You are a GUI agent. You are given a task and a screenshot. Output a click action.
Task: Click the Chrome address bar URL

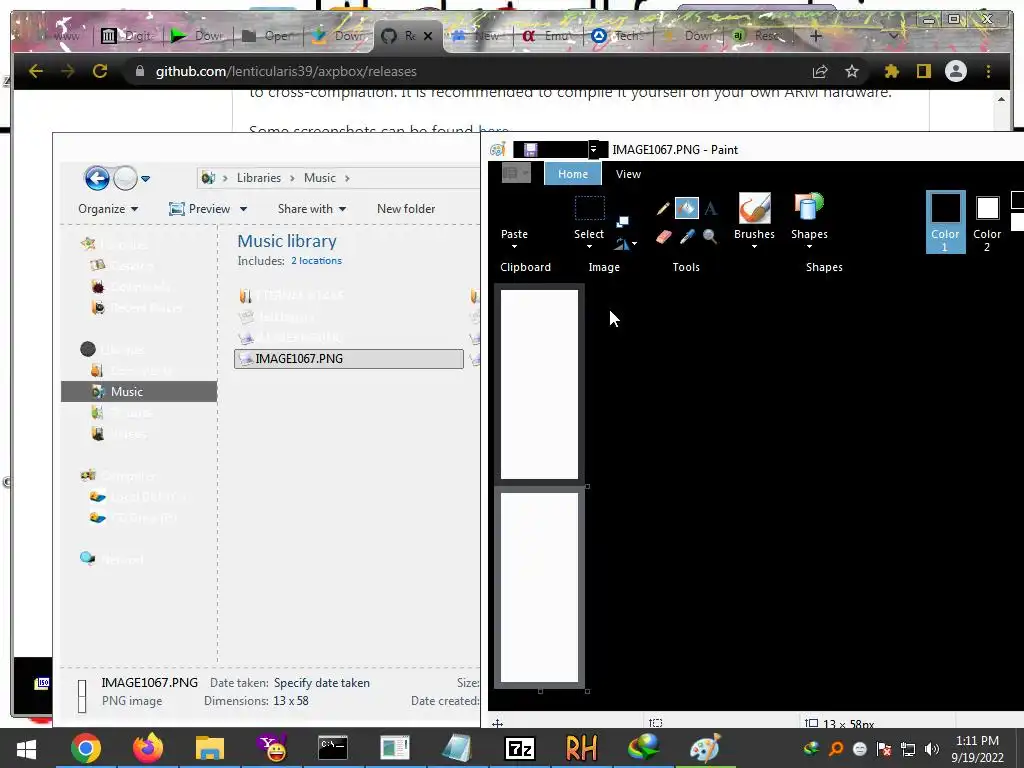click(286, 71)
